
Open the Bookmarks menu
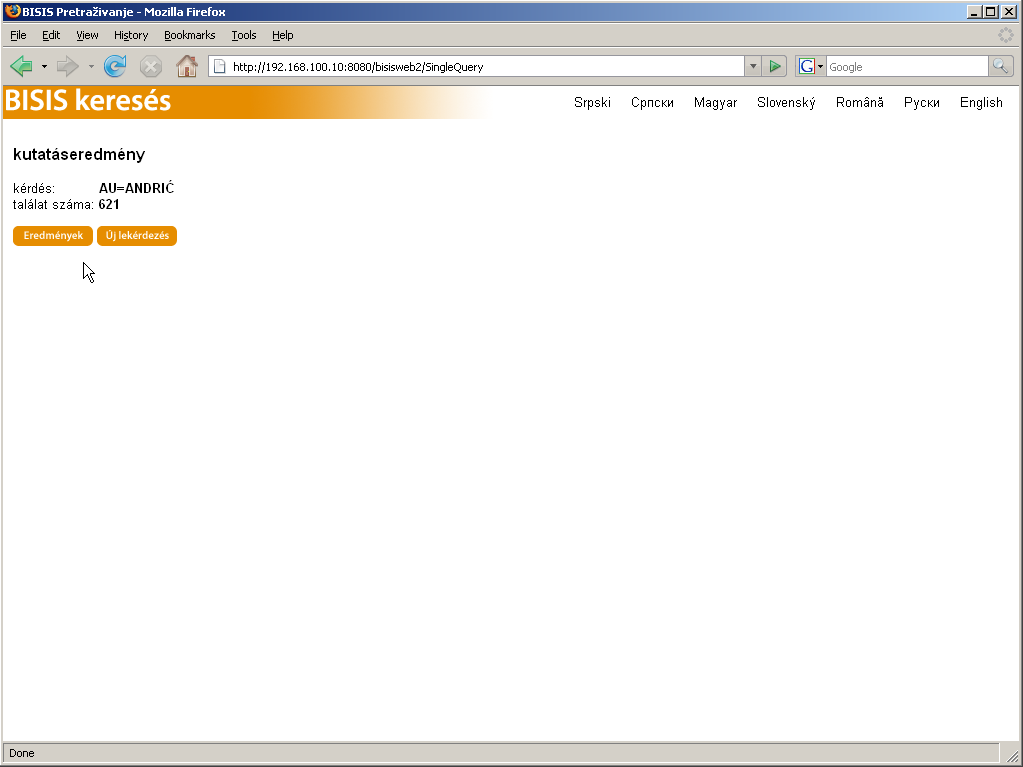(x=189, y=35)
